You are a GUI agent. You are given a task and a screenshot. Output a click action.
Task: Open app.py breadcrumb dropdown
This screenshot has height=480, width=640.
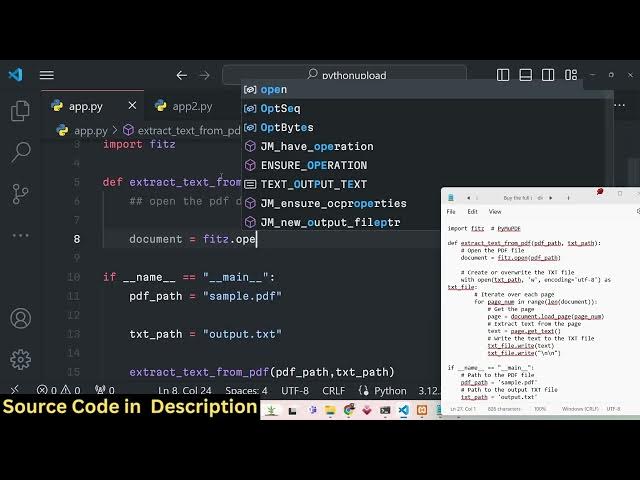coord(90,130)
